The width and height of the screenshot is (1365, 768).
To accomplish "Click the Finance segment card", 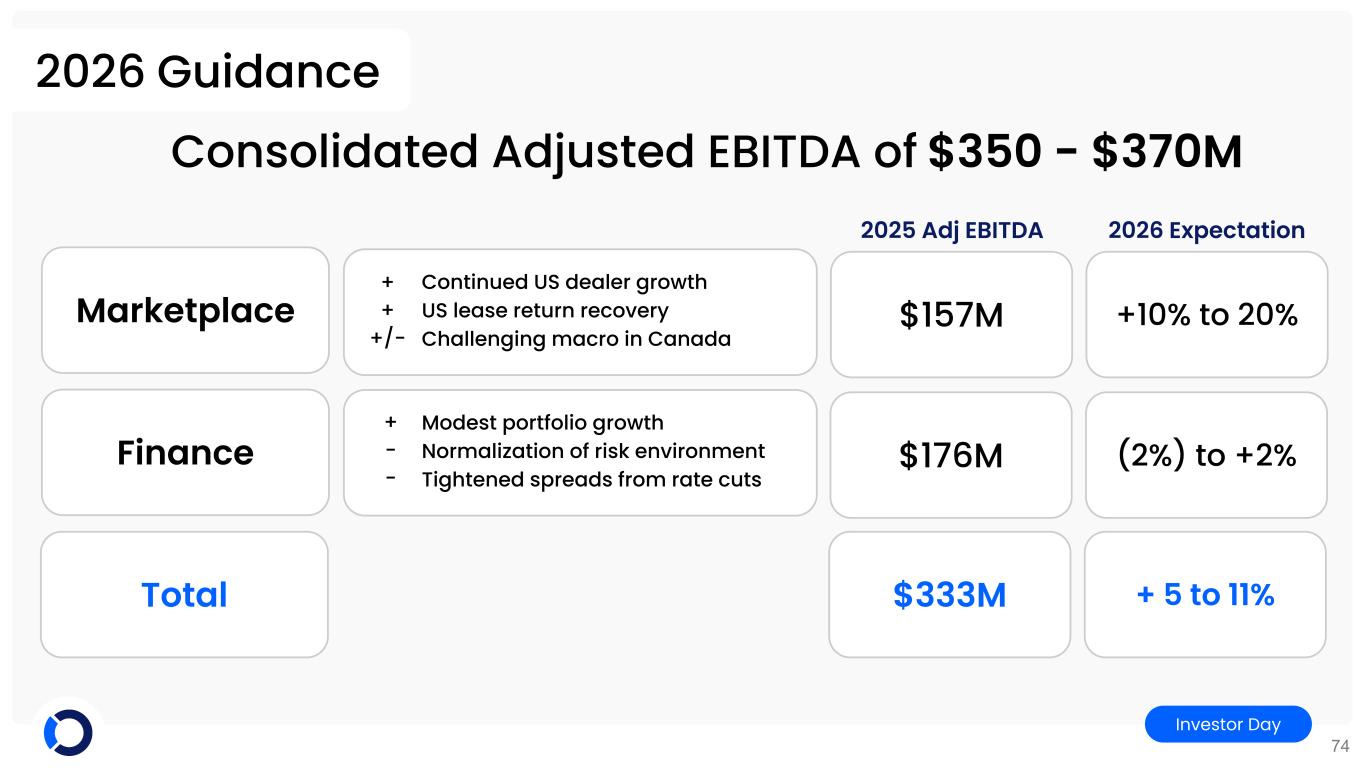I will tap(185, 453).
